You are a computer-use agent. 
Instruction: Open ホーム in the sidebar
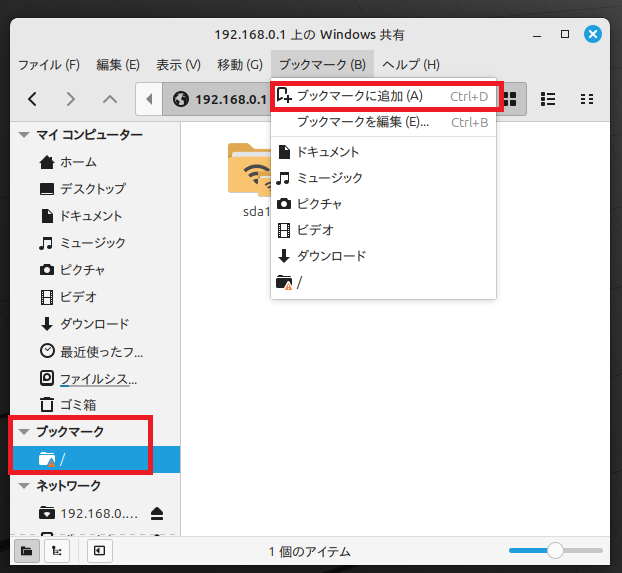click(x=77, y=162)
